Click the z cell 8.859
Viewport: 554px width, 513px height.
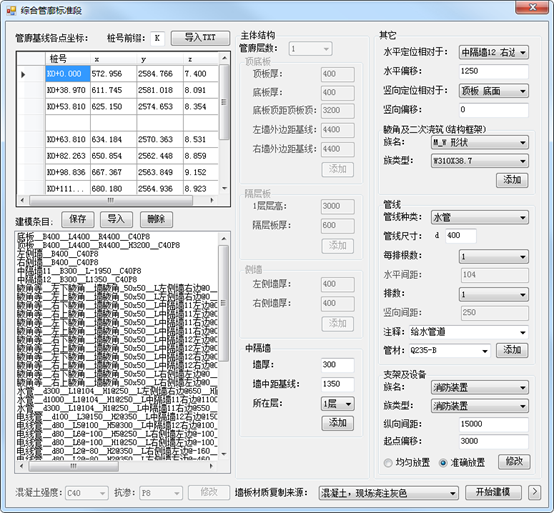pyautogui.click(x=201, y=156)
